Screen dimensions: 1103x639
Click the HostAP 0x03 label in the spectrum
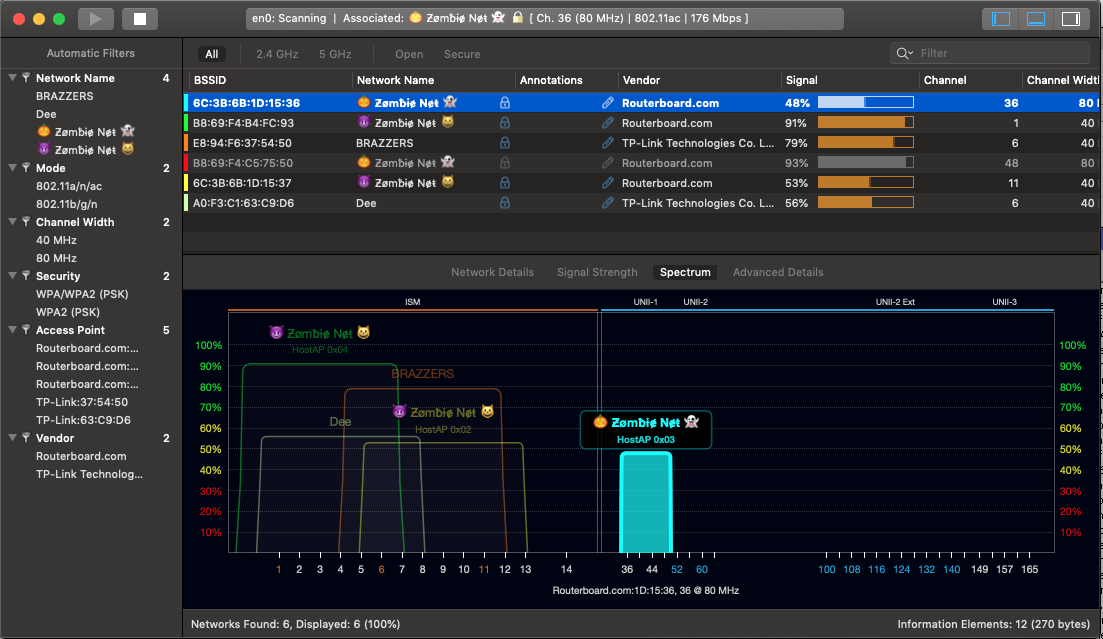point(646,440)
